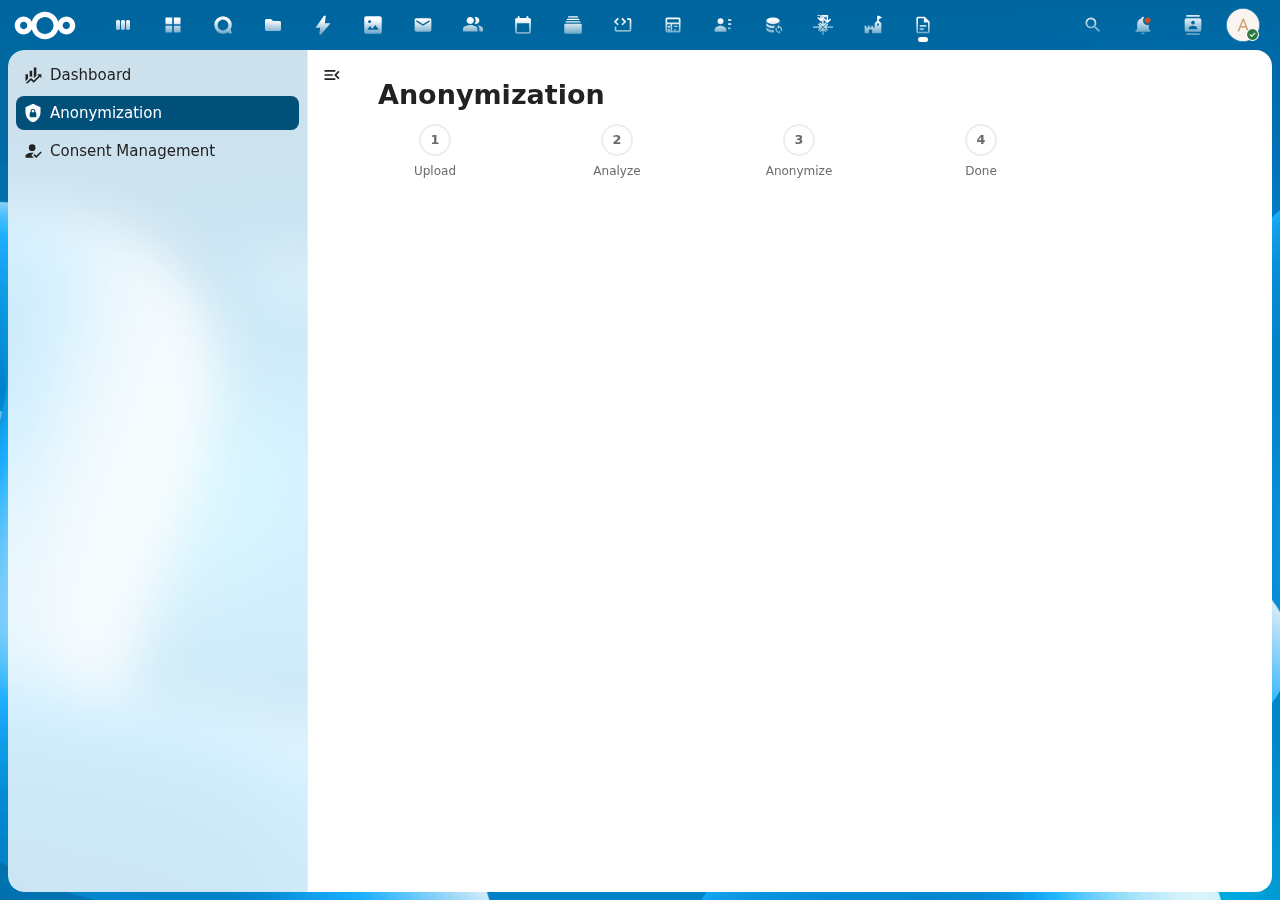Open unified search magnifier
This screenshot has width=1280, height=900.
1093,25
